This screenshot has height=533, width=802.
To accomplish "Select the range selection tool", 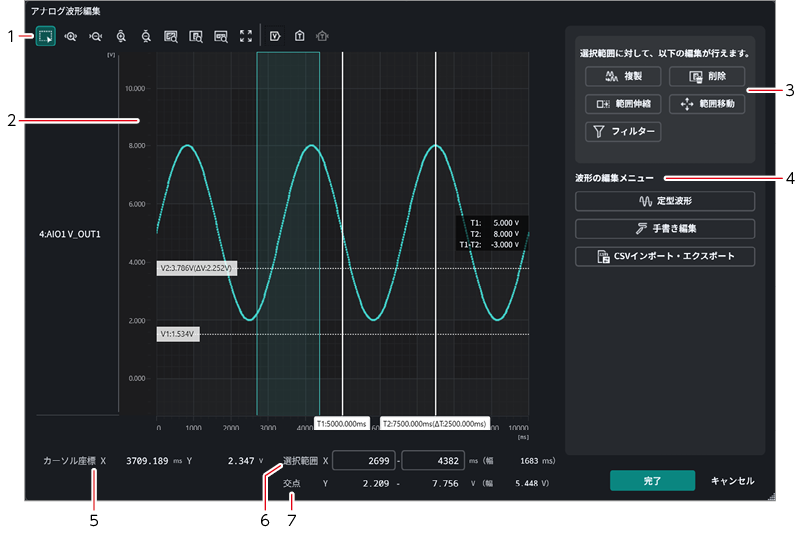I will tap(46, 36).
